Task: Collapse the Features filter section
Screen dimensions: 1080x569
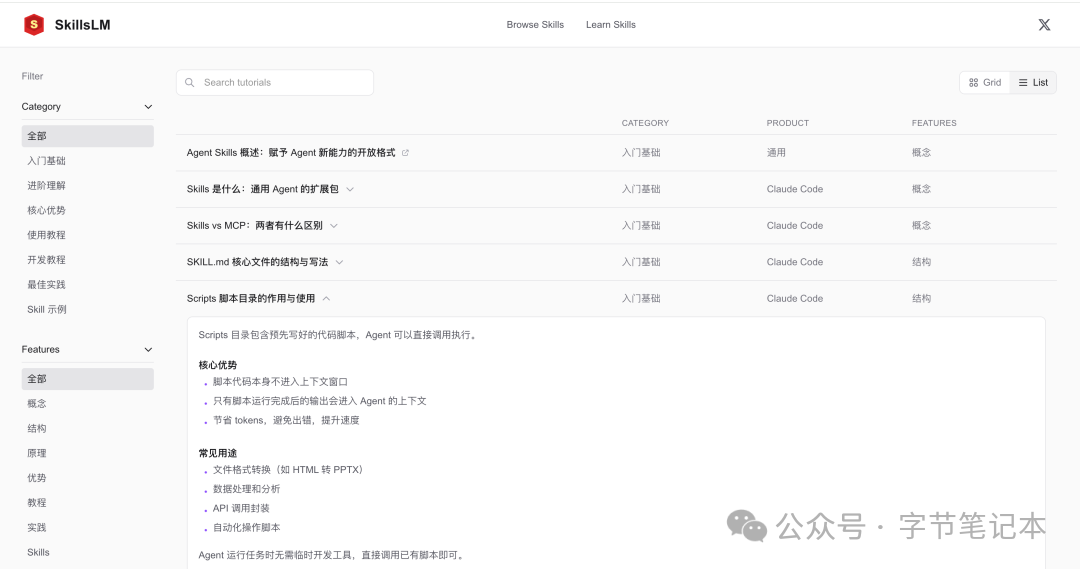Action: coord(148,350)
